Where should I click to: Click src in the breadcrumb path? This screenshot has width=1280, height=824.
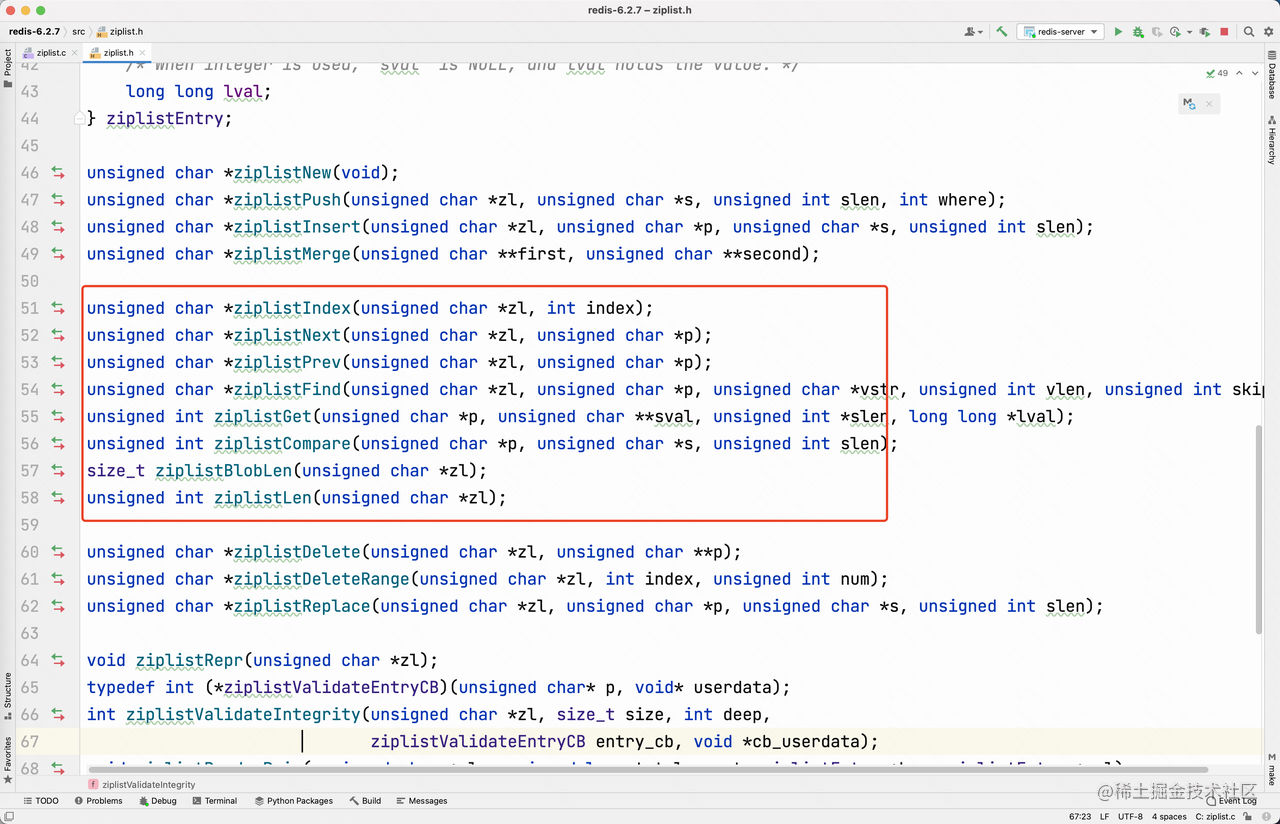click(x=78, y=32)
